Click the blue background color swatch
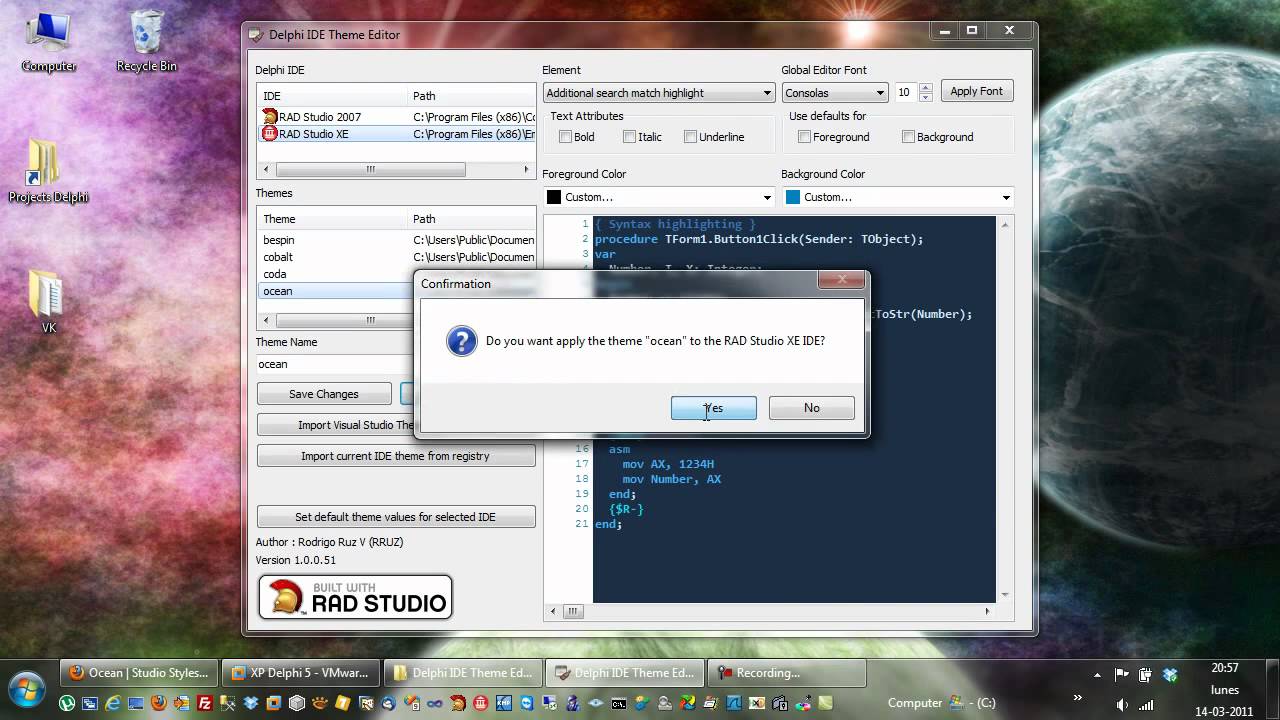Screen dimensions: 1280x720 pos(793,197)
